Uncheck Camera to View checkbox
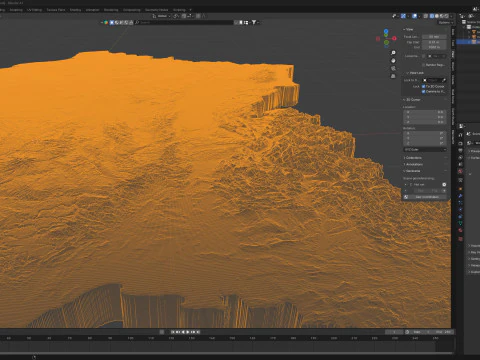This screenshot has height=360, width=480. click(x=424, y=91)
